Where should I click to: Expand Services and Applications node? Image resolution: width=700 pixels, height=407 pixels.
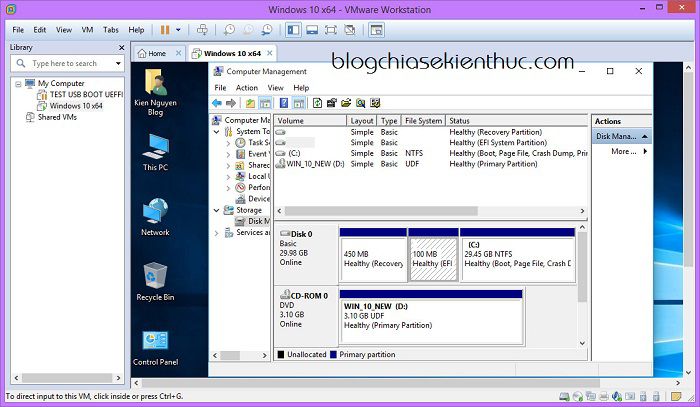tap(217, 233)
